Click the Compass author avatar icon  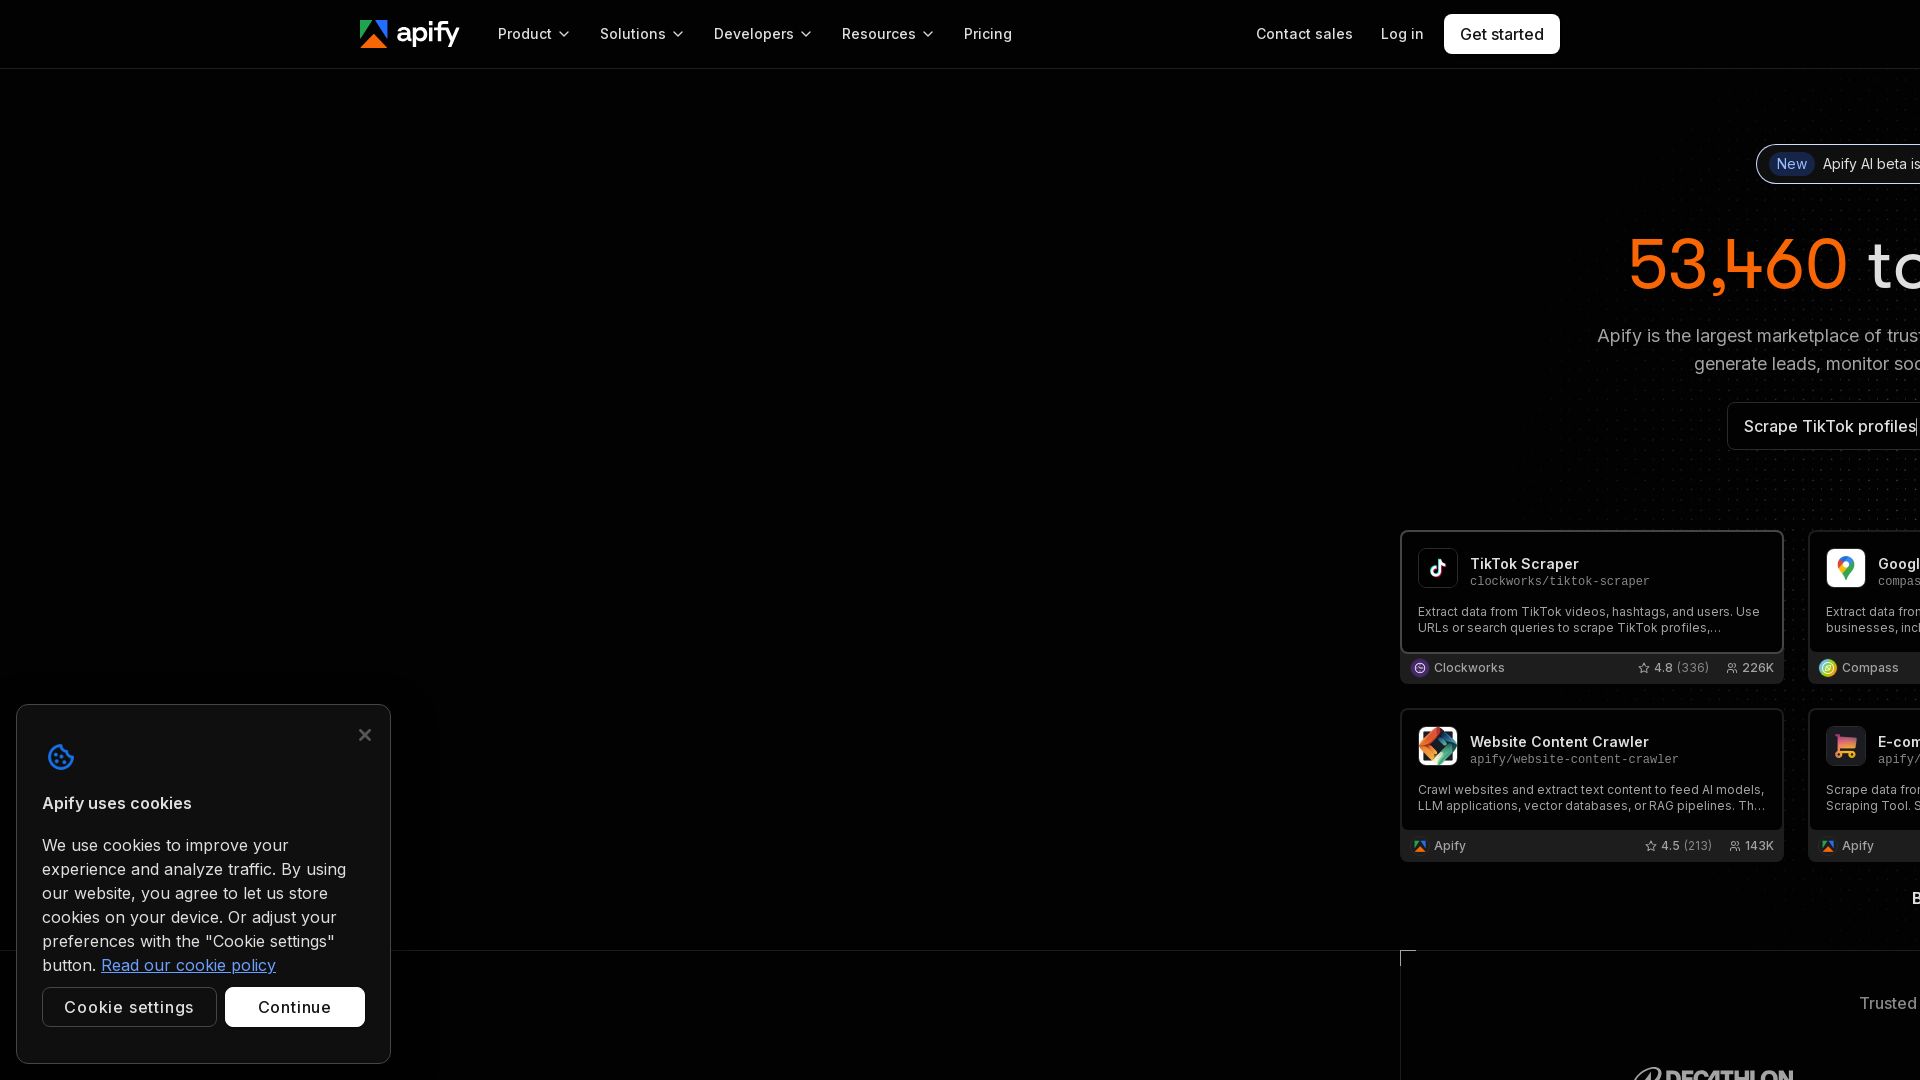pyautogui.click(x=1828, y=668)
